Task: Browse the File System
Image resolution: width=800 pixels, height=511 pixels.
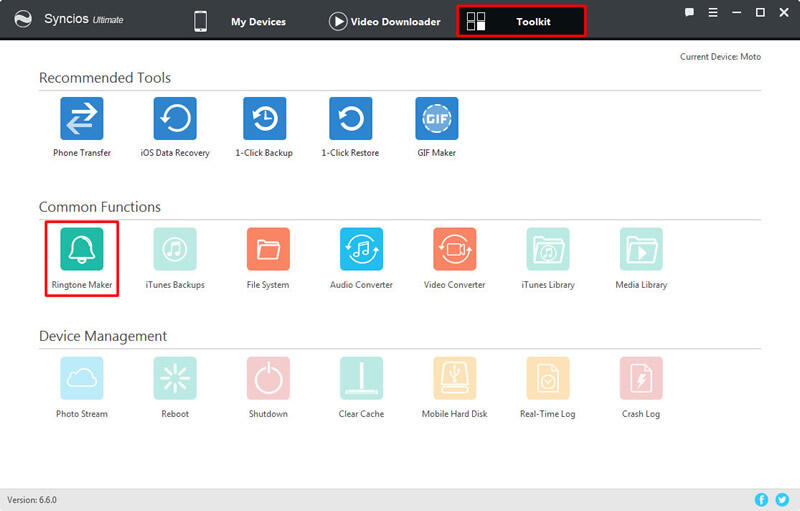Action: tap(268, 250)
